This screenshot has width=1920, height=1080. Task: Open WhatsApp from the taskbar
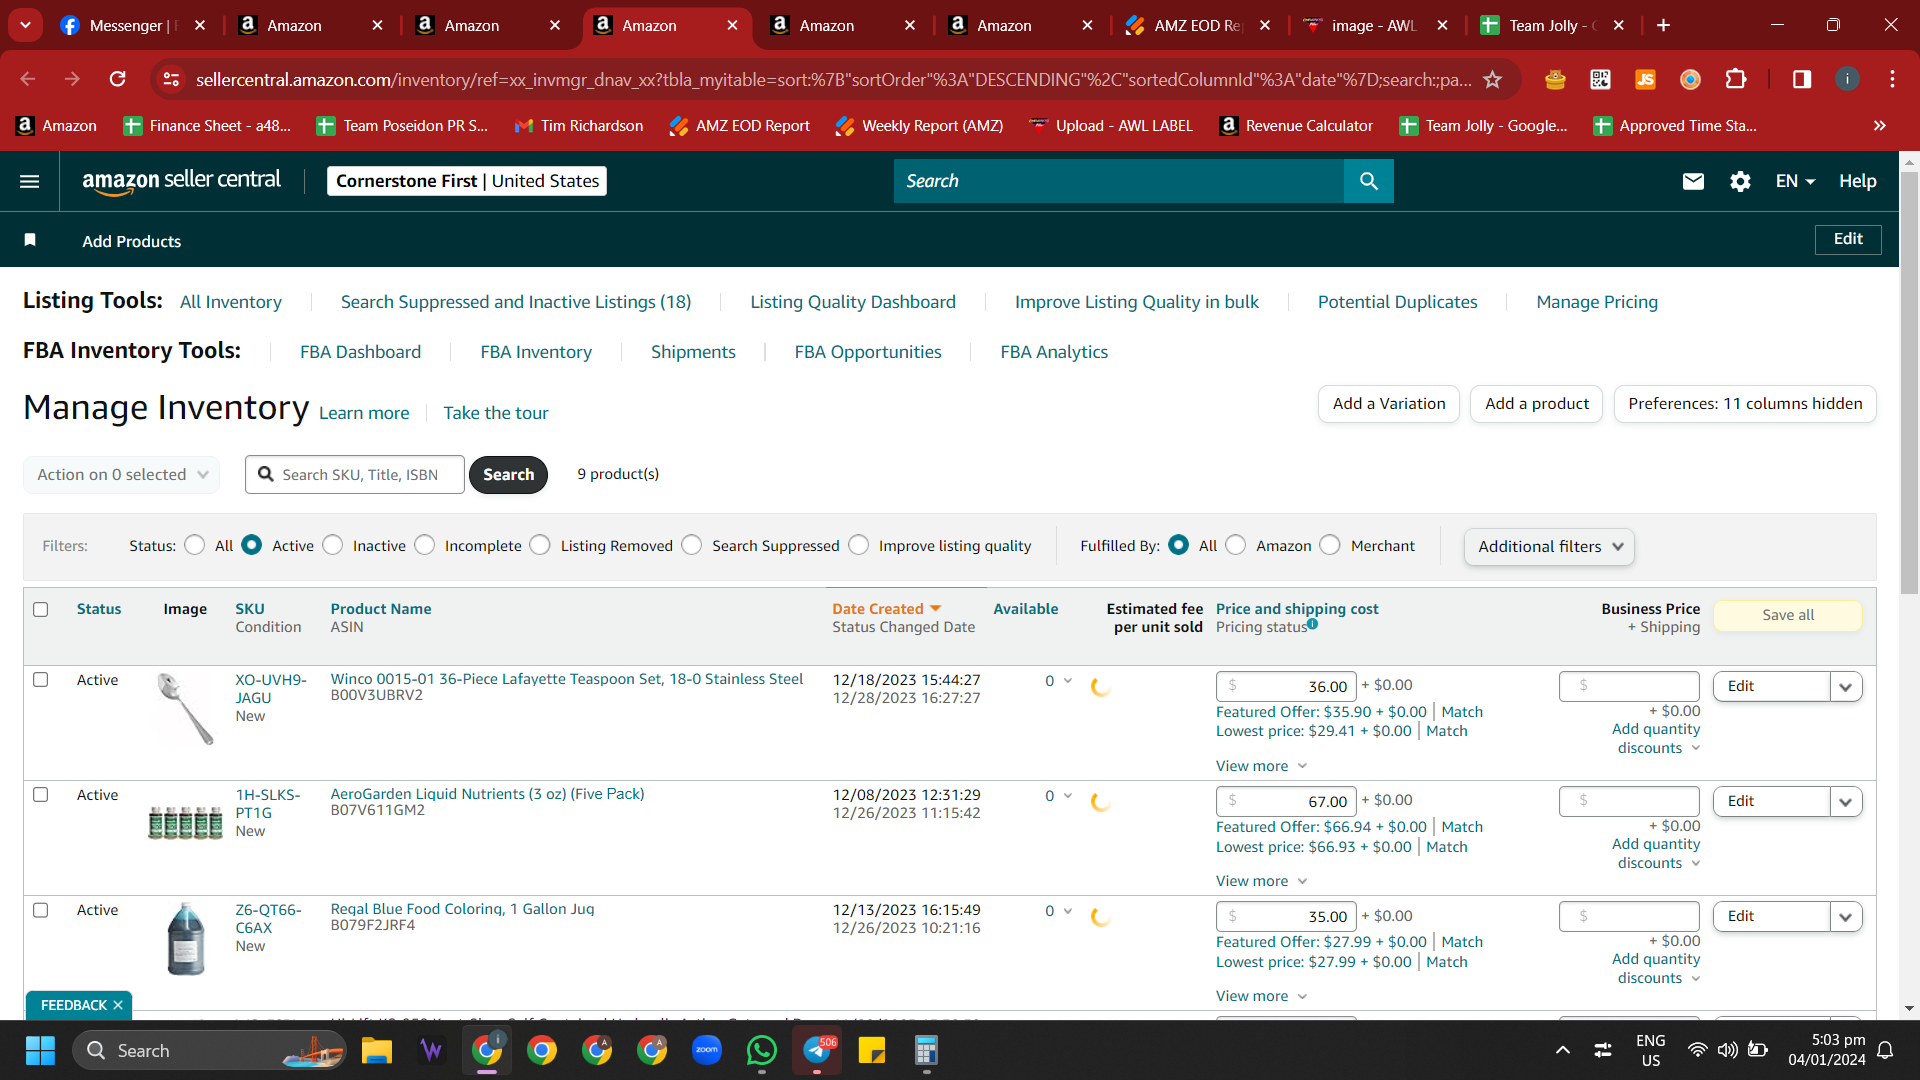[x=762, y=1050]
